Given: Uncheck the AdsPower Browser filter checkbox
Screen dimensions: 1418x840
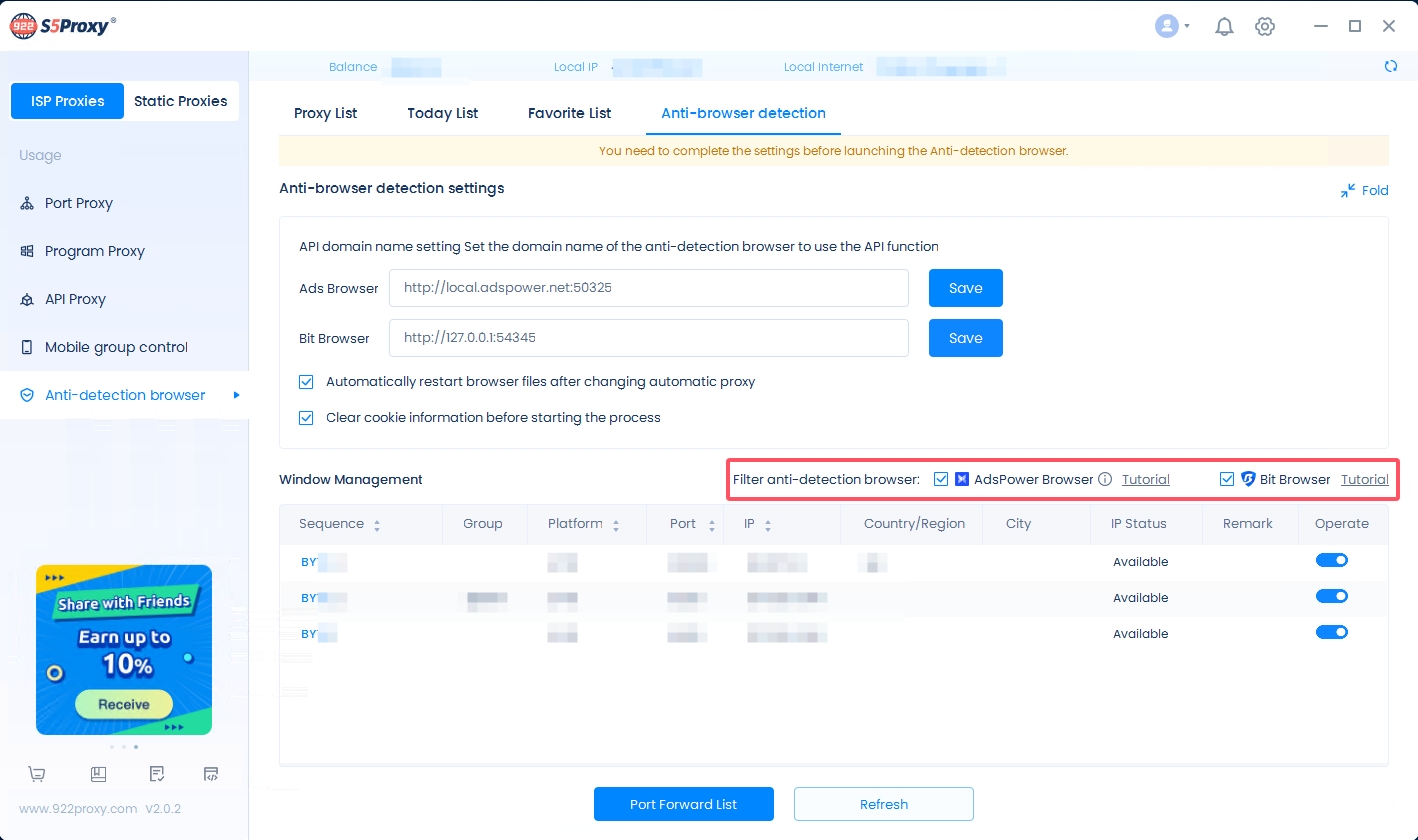Looking at the screenshot, I should 941,480.
